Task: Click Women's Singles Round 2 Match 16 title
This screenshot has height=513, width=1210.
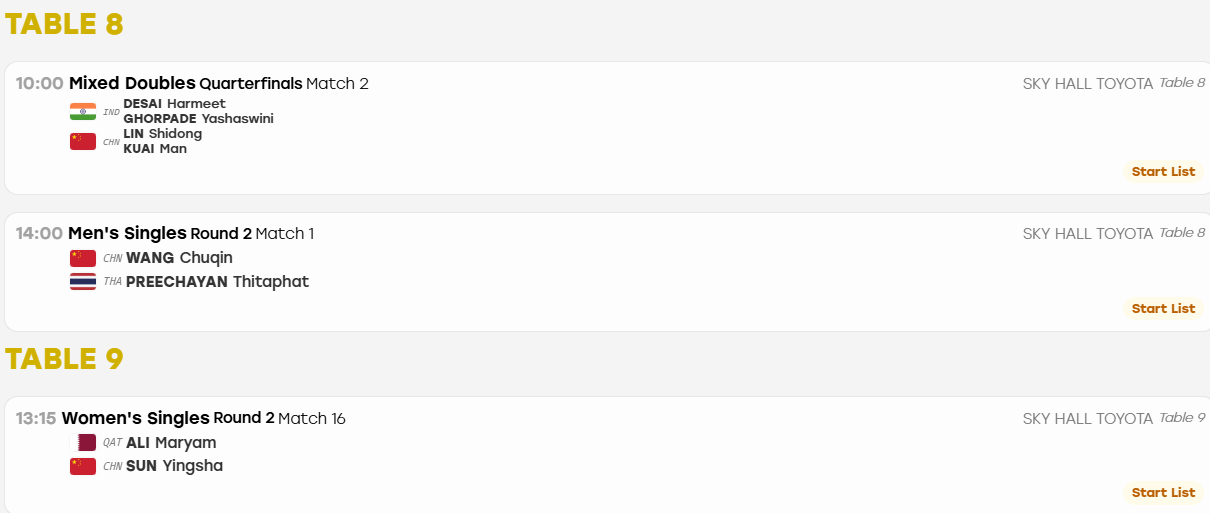Action: click(204, 418)
